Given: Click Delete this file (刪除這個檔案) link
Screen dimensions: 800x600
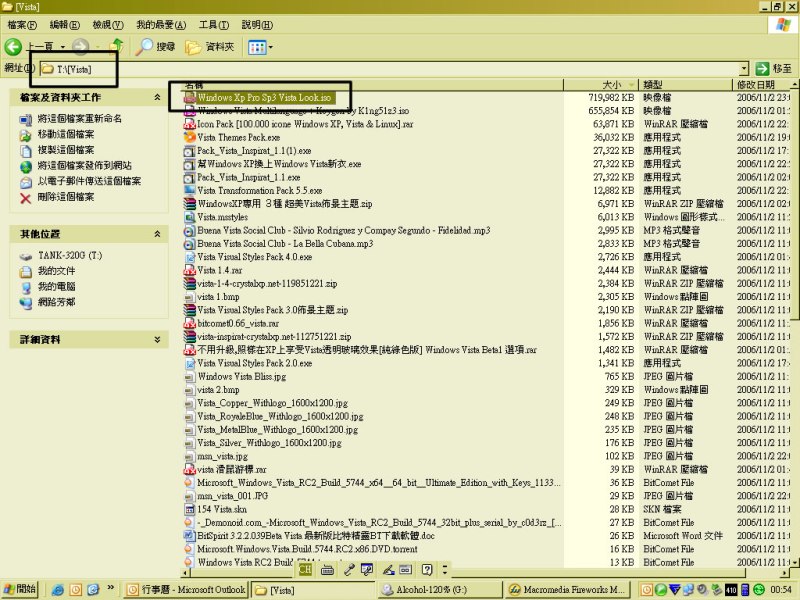Looking at the screenshot, I should tap(66, 196).
